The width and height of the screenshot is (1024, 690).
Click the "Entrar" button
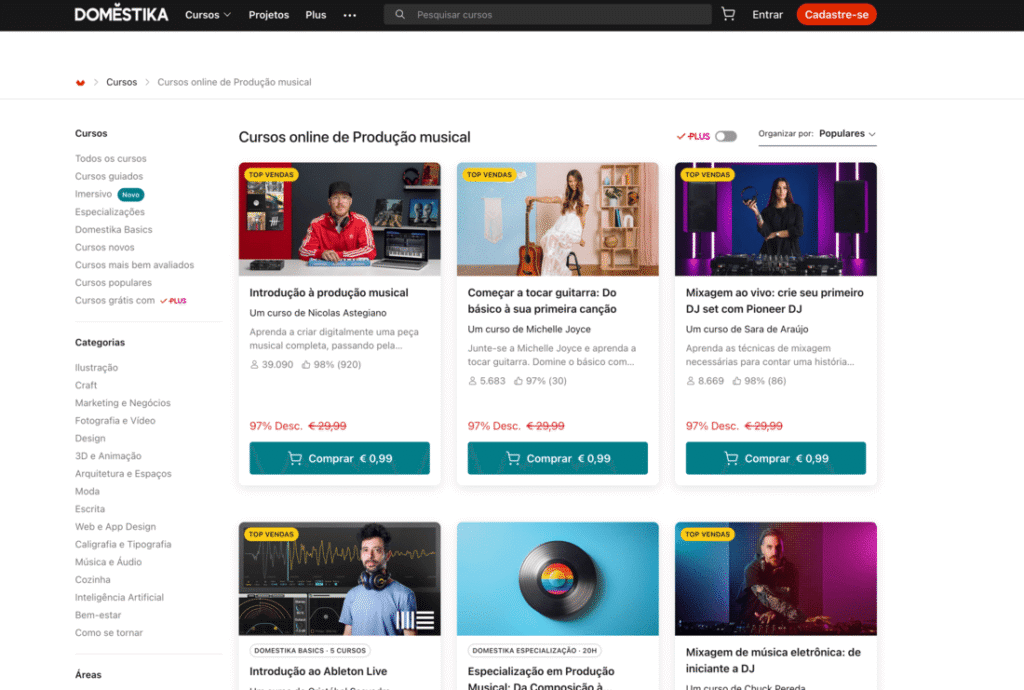[x=767, y=14]
